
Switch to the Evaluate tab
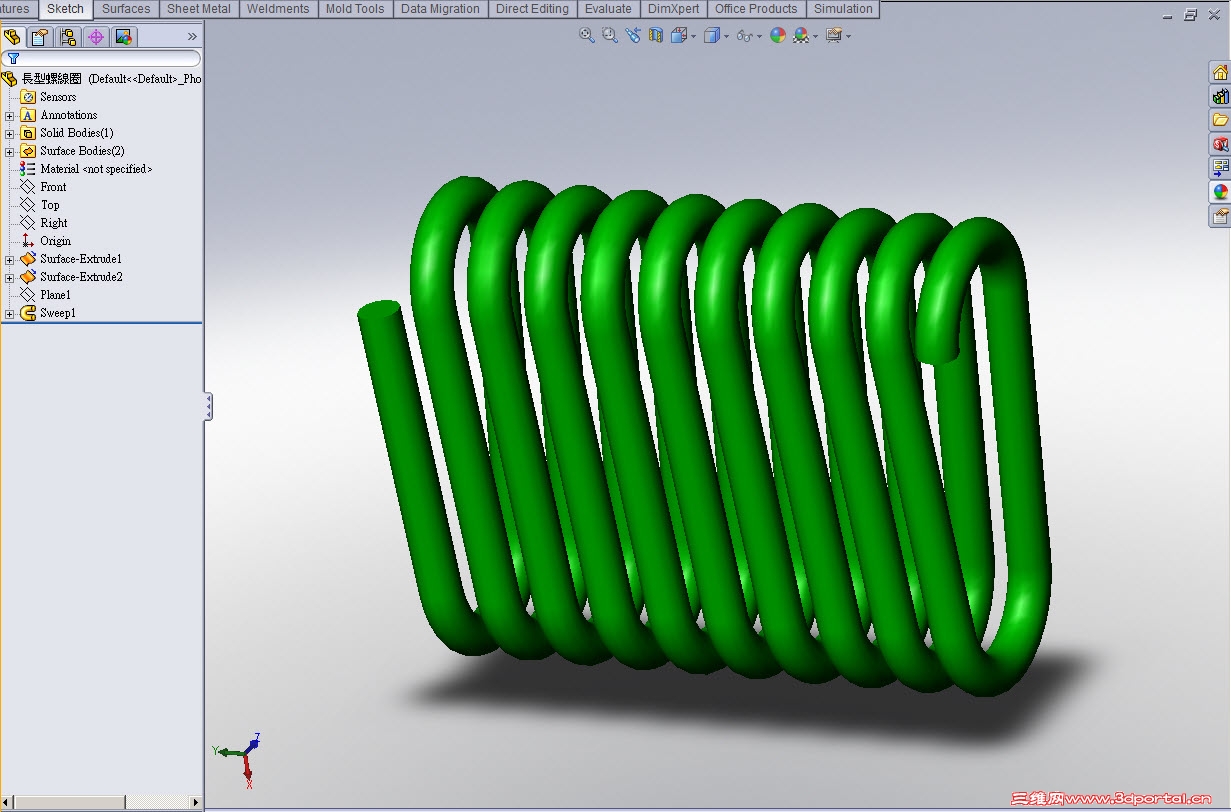coord(608,9)
